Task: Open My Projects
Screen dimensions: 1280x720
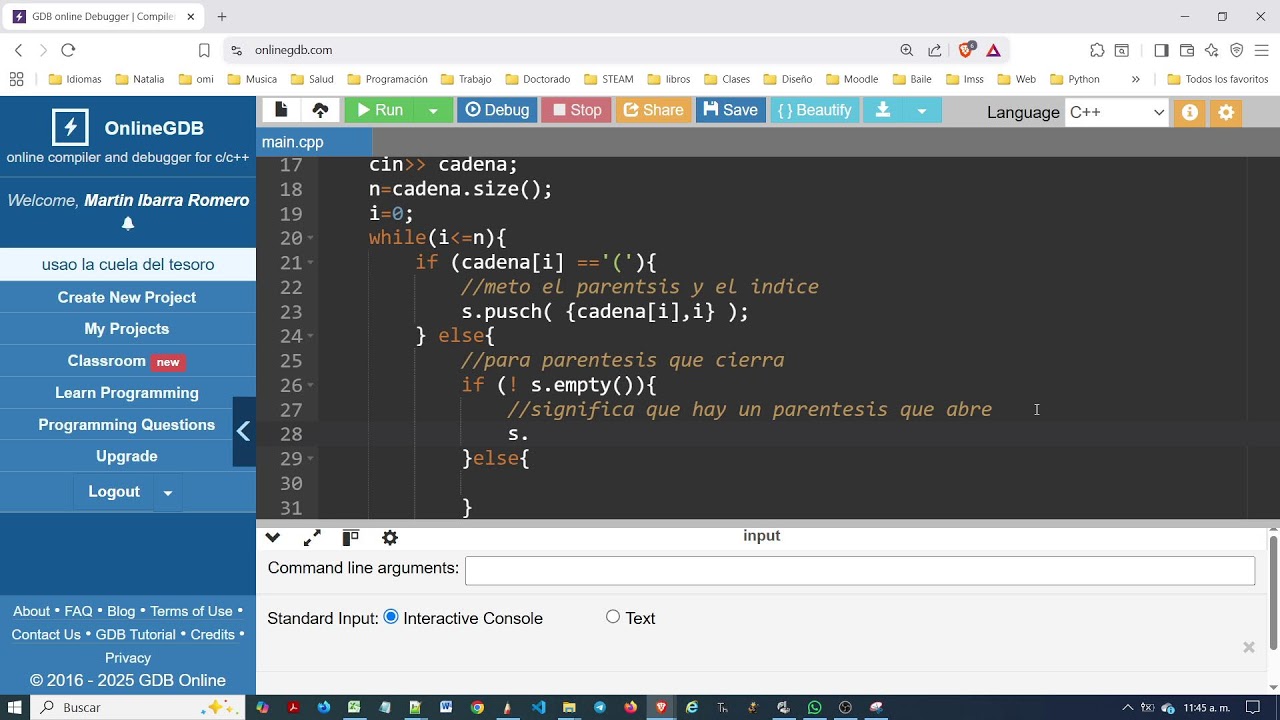Action: click(x=127, y=329)
